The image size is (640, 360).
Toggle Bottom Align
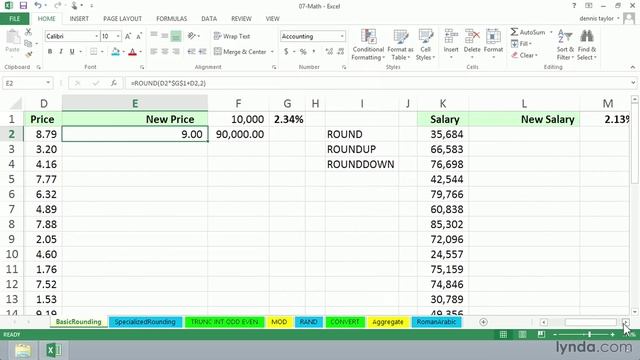click(176, 36)
